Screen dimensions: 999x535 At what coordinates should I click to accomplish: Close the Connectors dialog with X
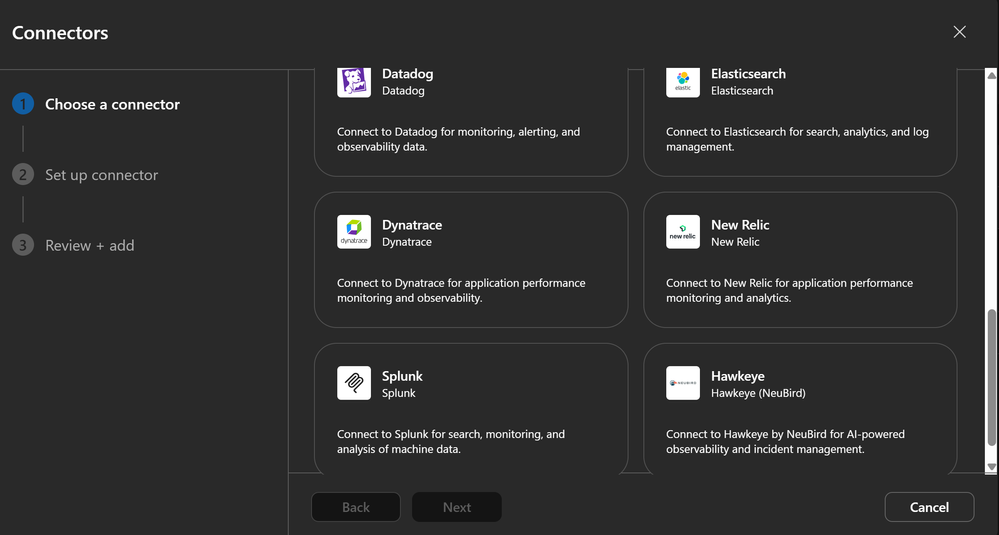click(959, 32)
